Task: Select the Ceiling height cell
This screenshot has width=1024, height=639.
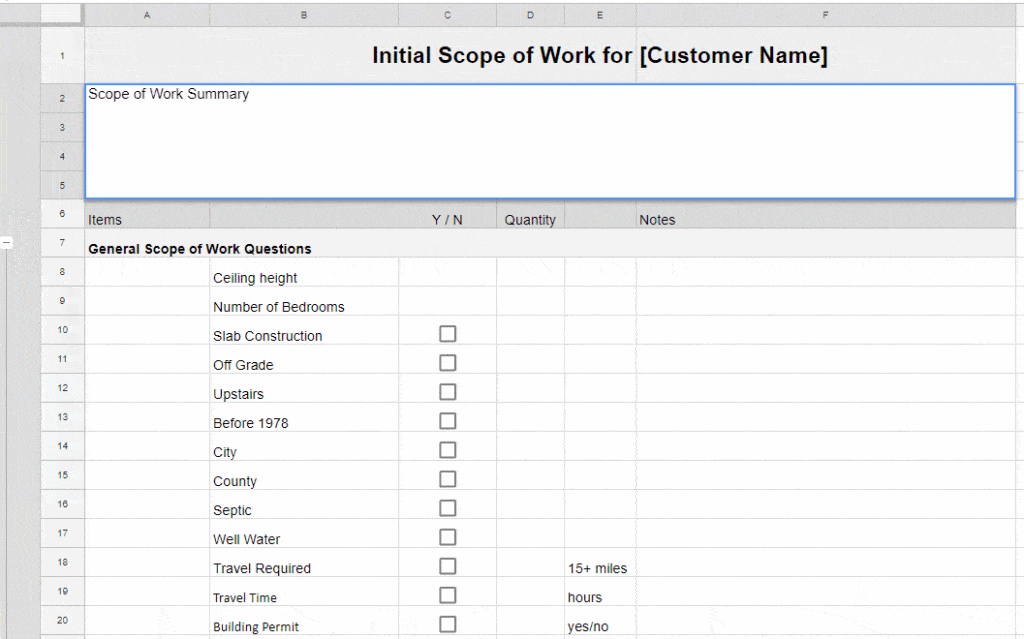Action: (304, 272)
